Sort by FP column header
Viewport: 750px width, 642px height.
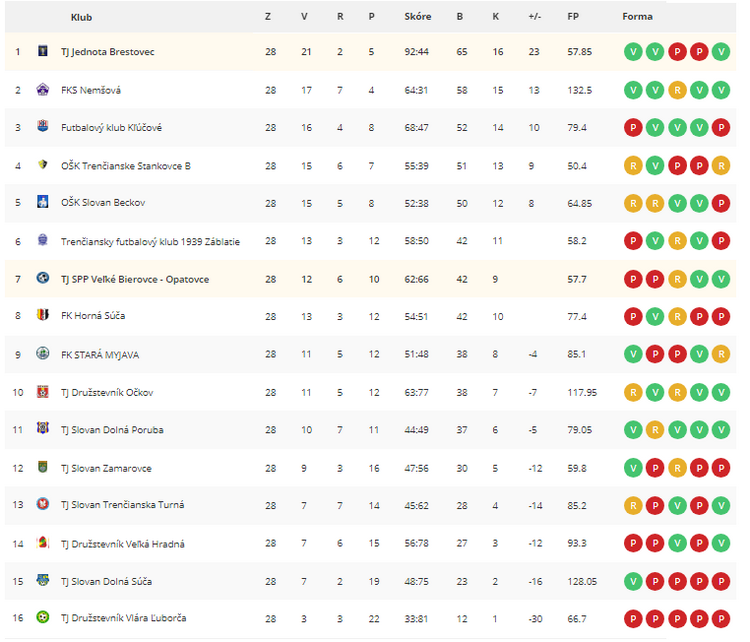573,16
